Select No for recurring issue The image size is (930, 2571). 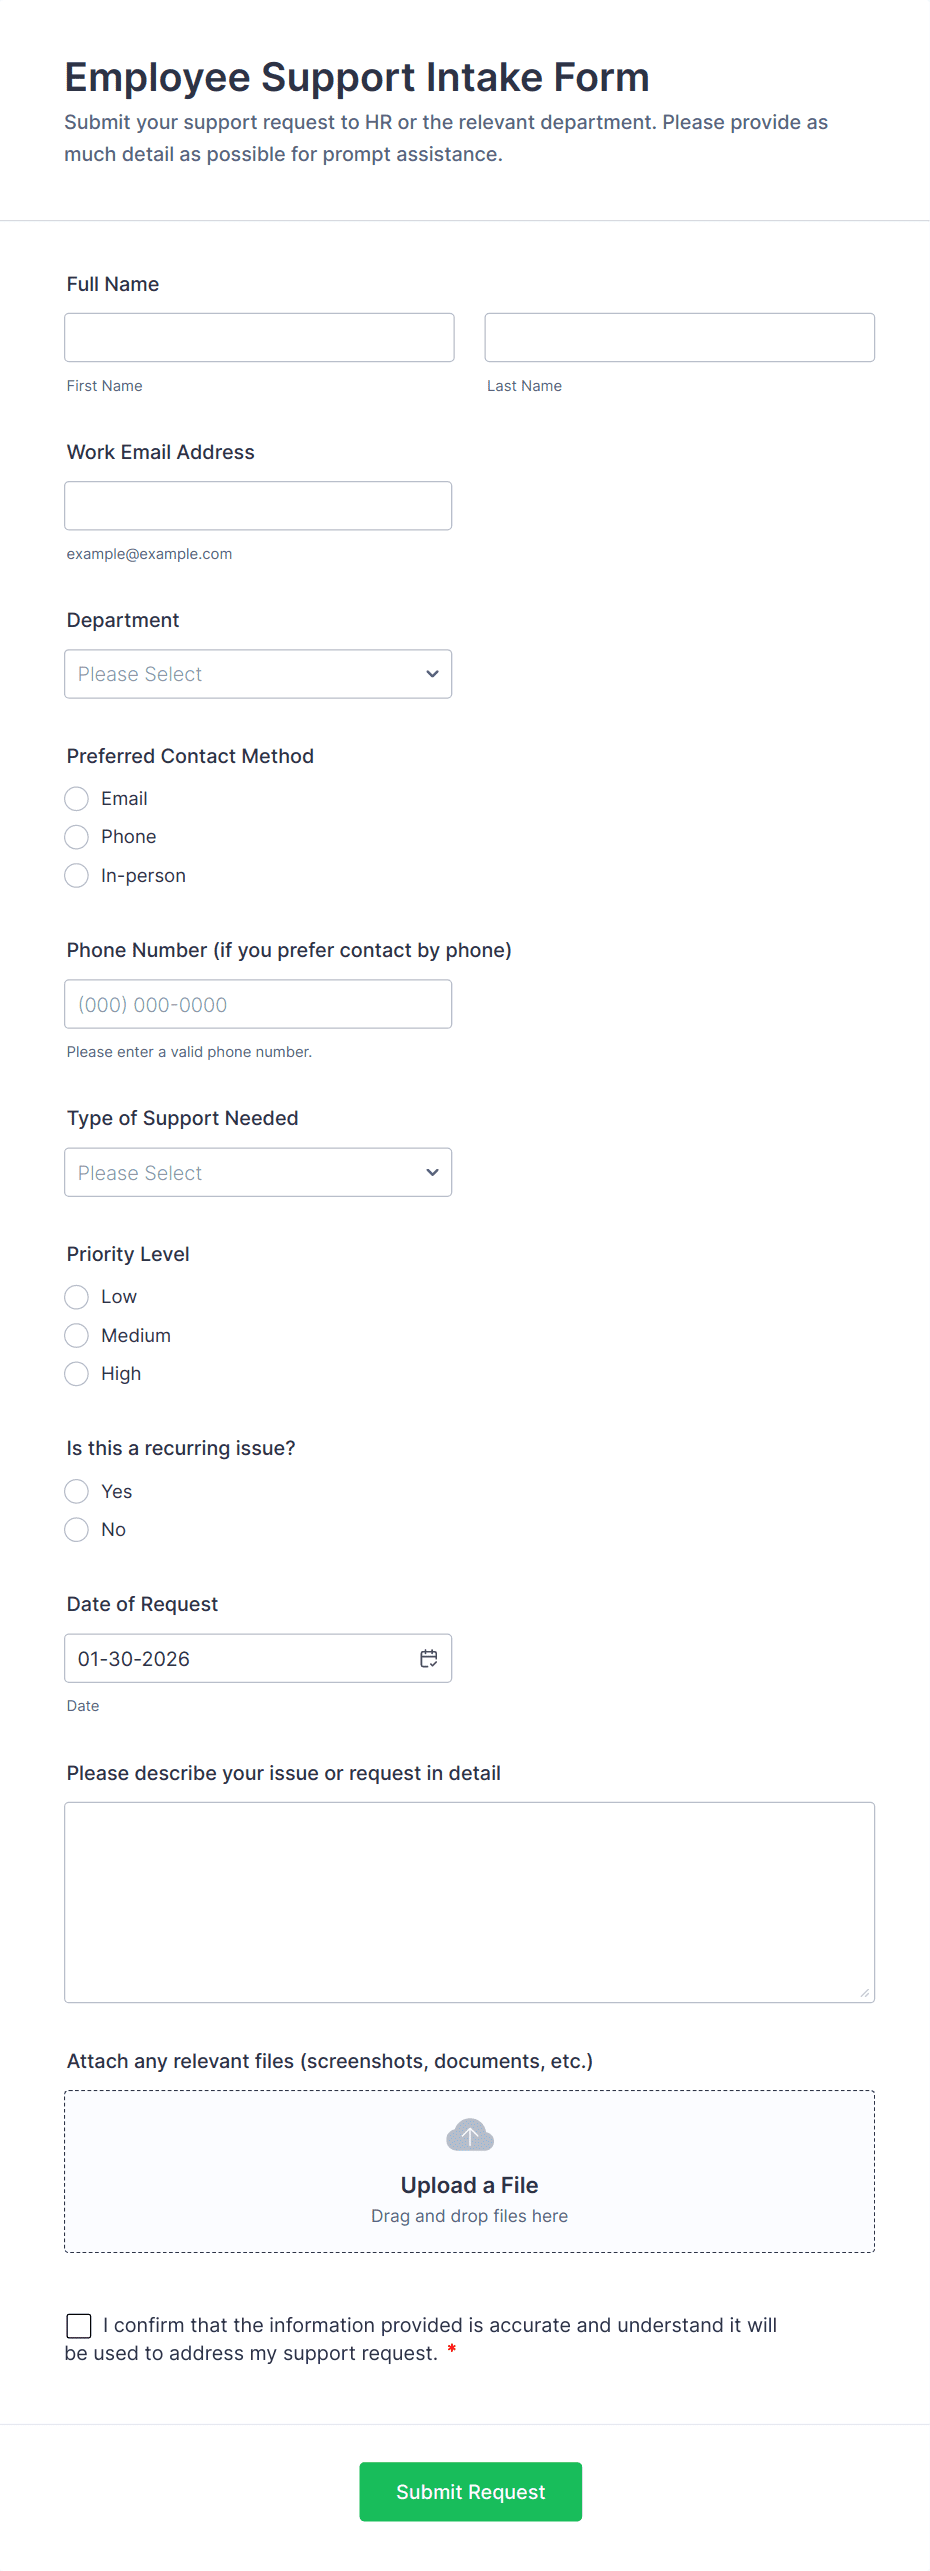tap(76, 1529)
